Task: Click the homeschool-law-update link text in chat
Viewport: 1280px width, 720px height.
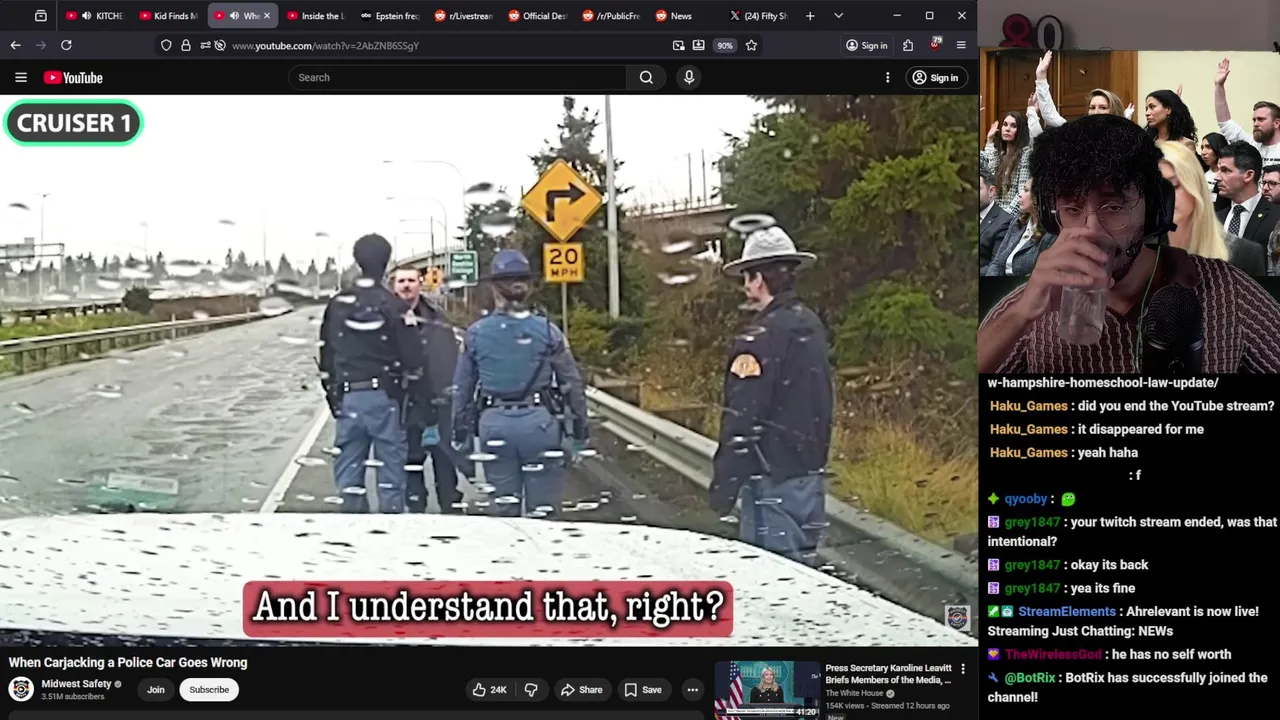Action: point(1103,383)
